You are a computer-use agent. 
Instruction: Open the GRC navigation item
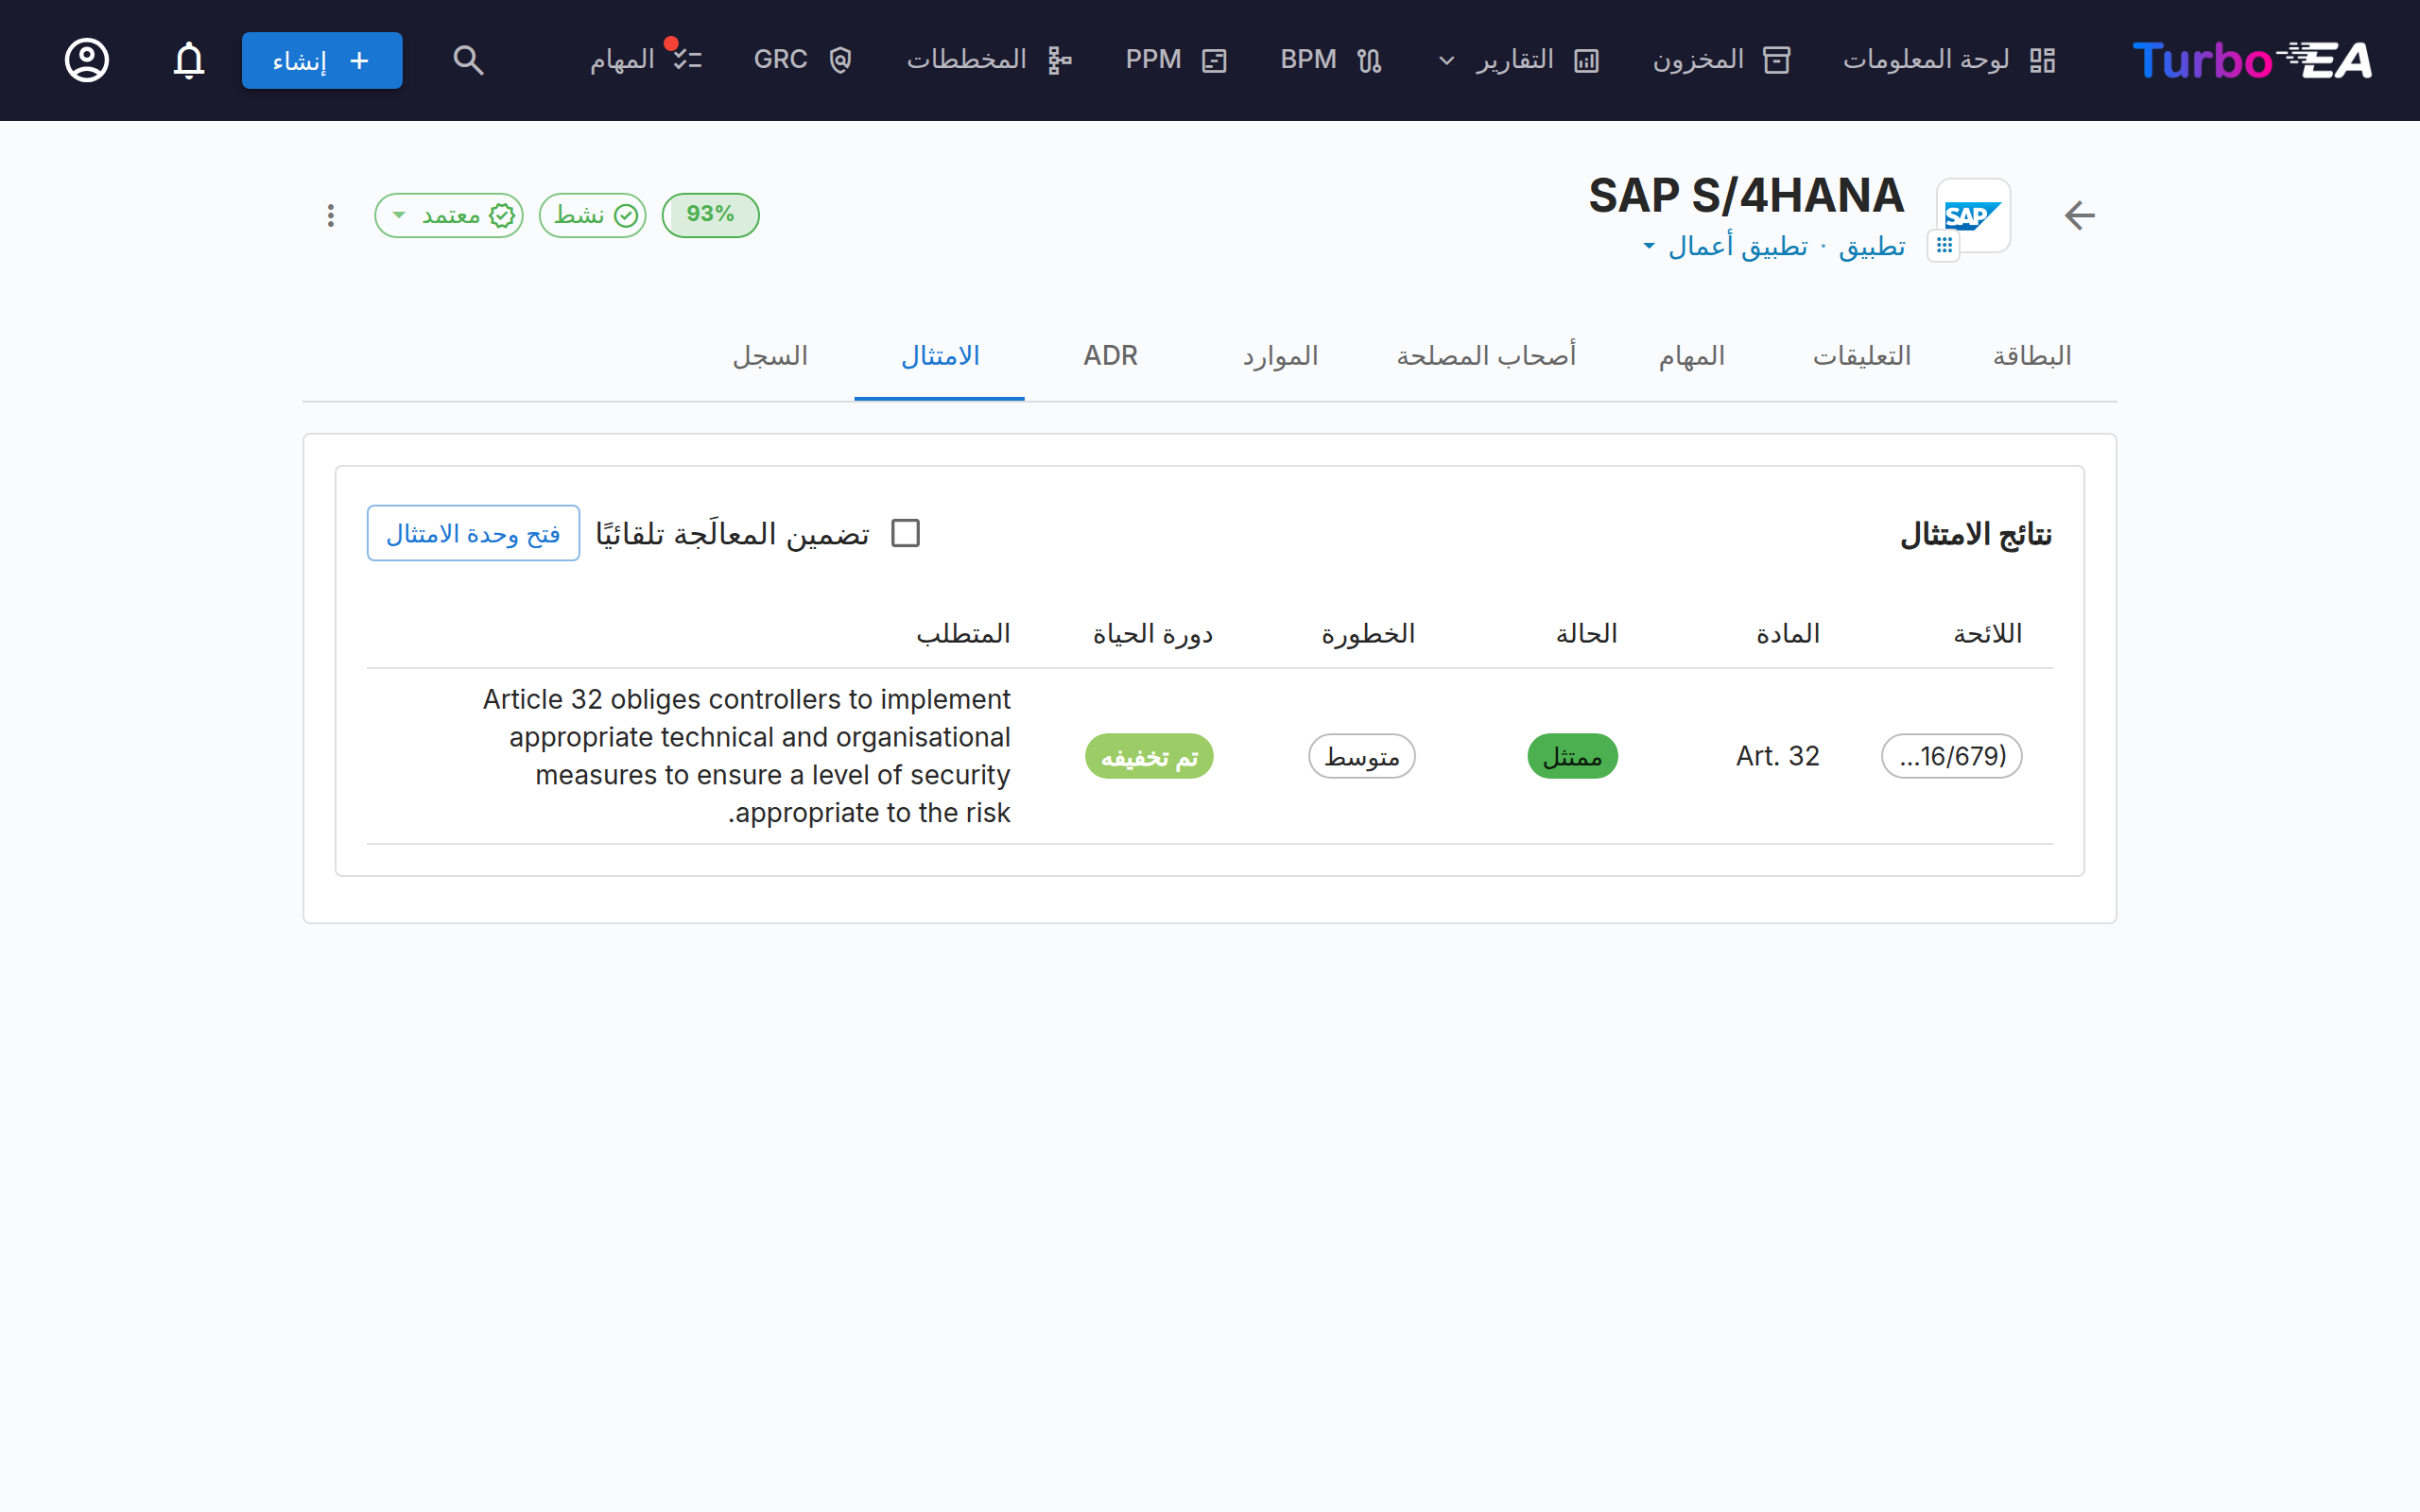tap(802, 60)
